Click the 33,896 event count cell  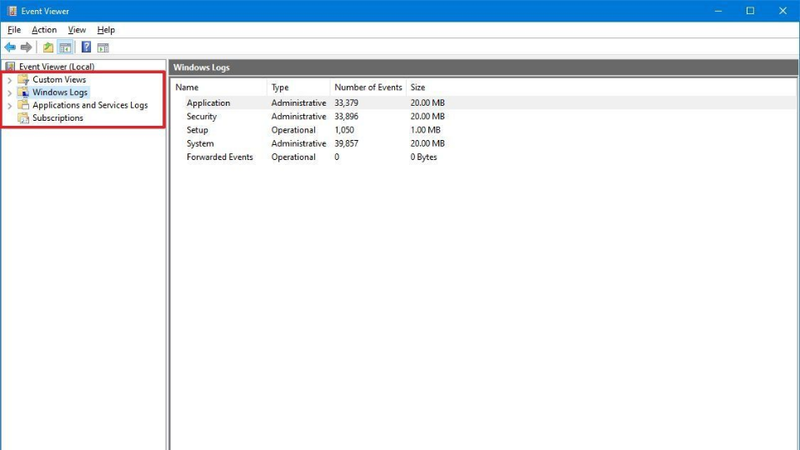[346, 116]
